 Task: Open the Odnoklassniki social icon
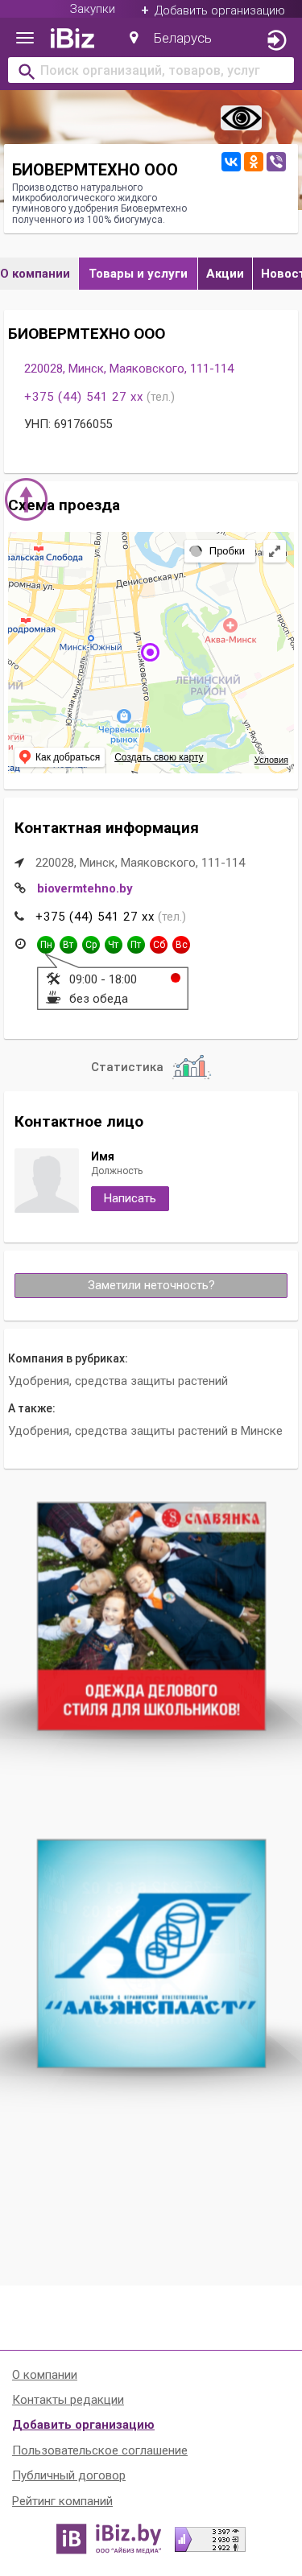tap(254, 161)
